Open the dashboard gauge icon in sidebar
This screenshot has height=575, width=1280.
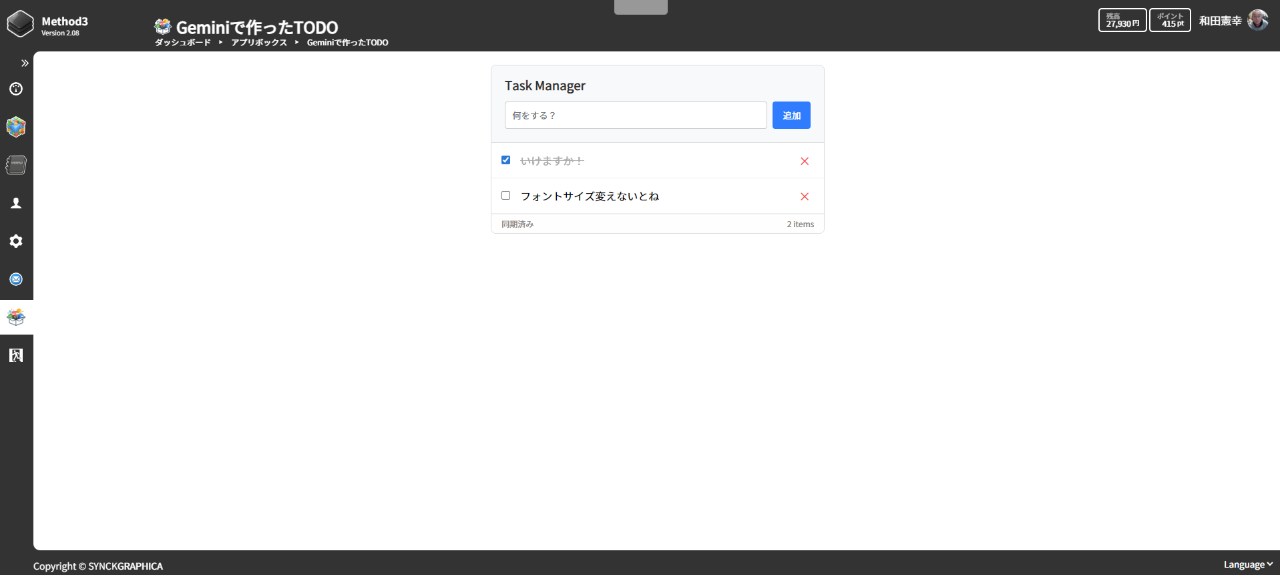(16, 89)
